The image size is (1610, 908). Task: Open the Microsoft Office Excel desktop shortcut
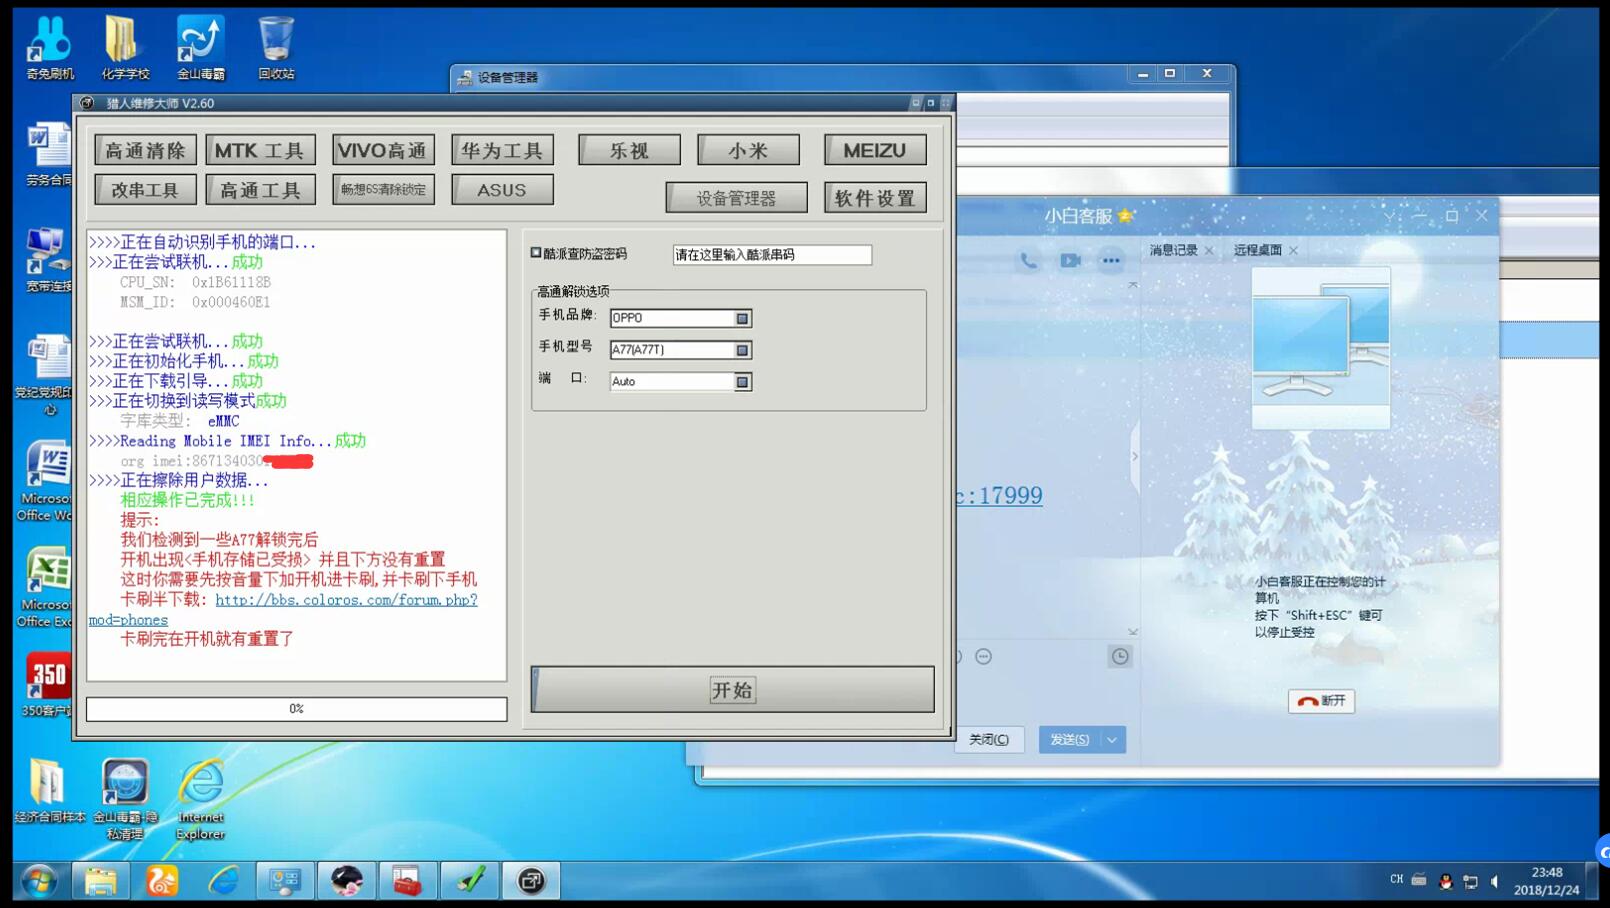pyautogui.click(x=45, y=588)
